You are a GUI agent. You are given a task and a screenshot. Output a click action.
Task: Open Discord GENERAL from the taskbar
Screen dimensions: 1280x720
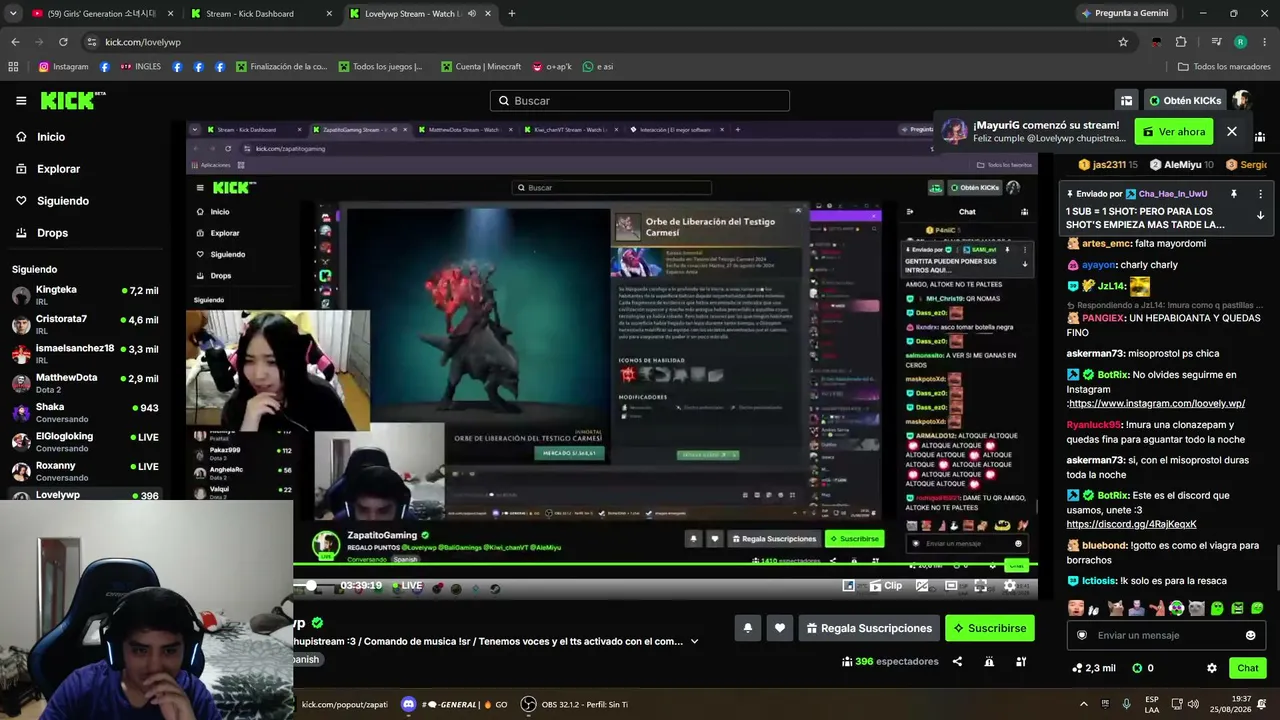click(x=455, y=704)
